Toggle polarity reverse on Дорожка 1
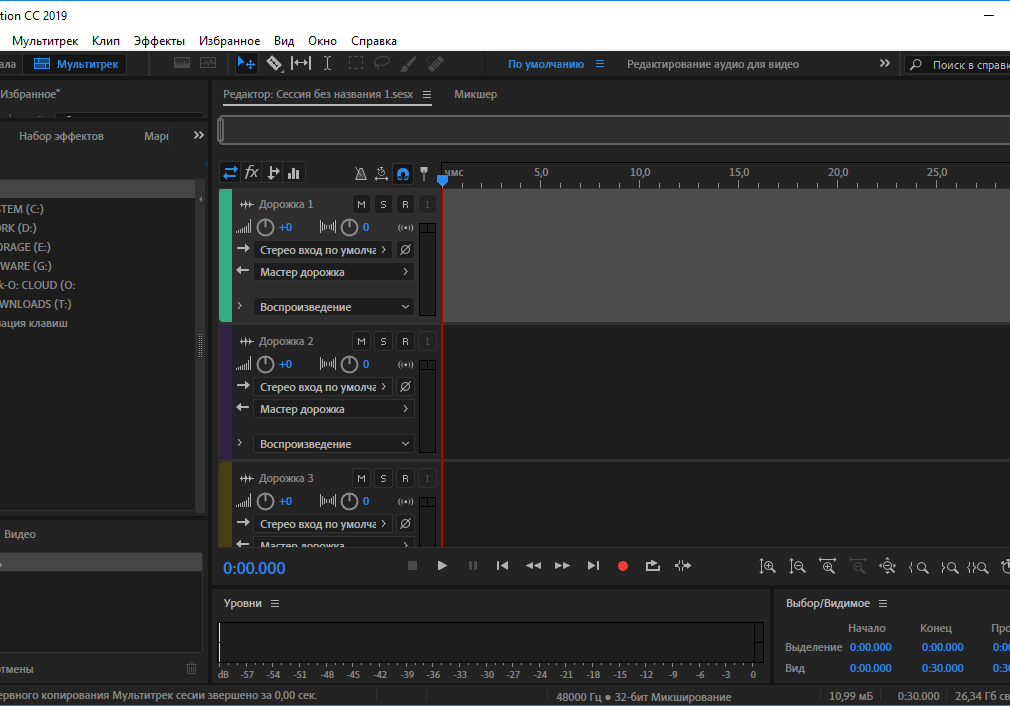Image resolution: width=1010 pixels, height=706 pixels. (405, 250)
